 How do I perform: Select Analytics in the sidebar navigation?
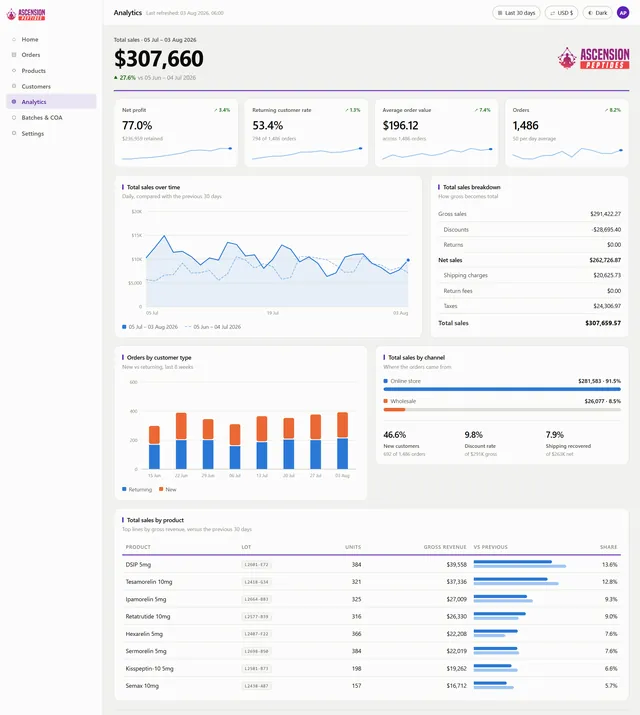(x=51, y=102)
